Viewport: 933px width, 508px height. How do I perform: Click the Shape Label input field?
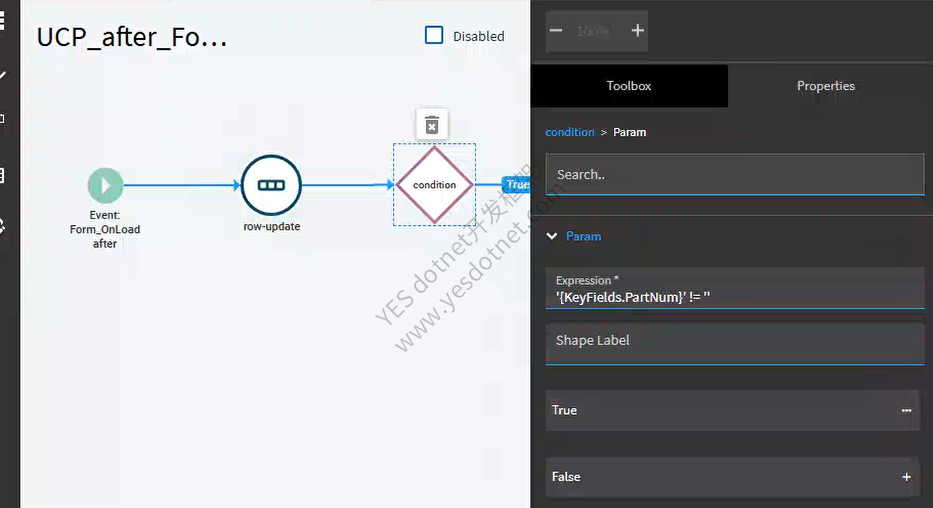pyautogui.click(x=735, y=343)
